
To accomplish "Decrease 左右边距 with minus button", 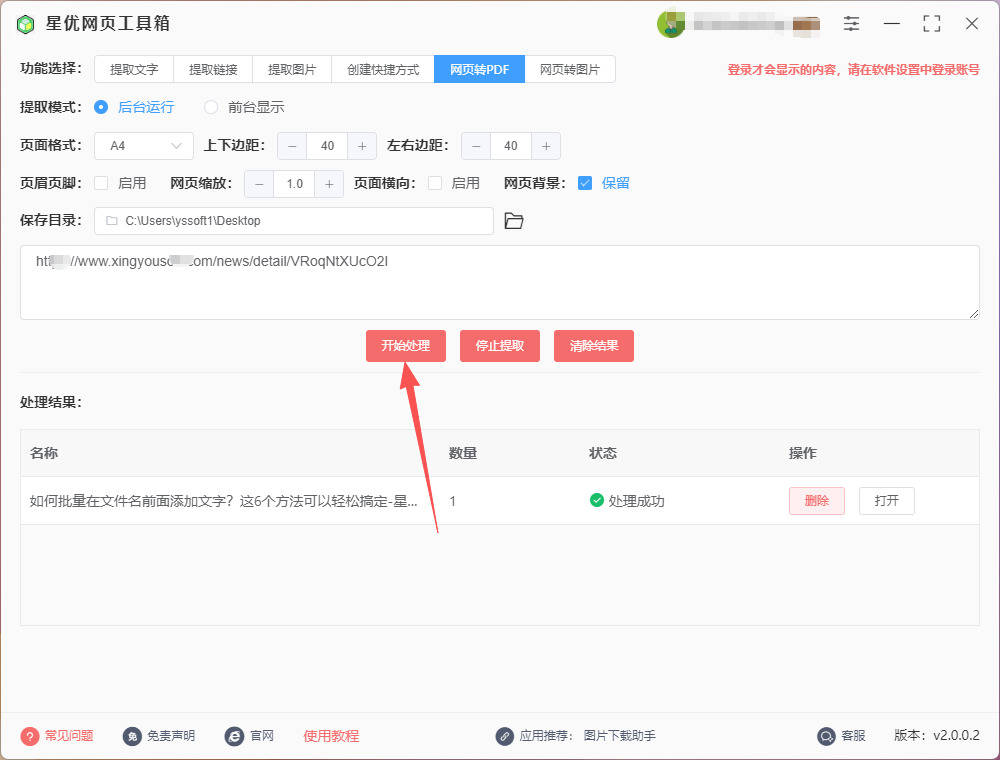I will pyautogui.click(x=476, y=146).
